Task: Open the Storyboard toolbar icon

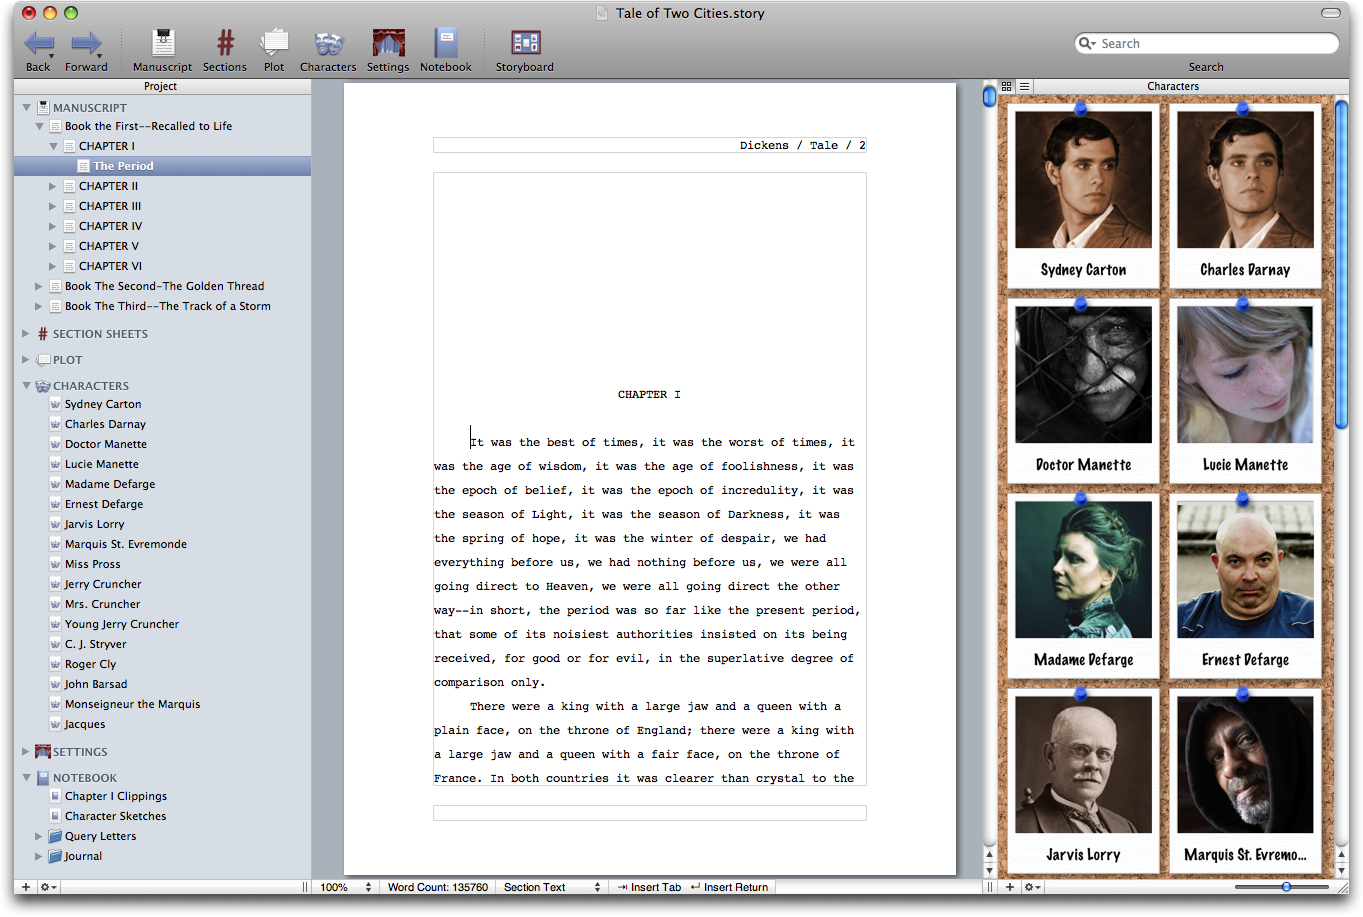Action: (x=525, y=44)
